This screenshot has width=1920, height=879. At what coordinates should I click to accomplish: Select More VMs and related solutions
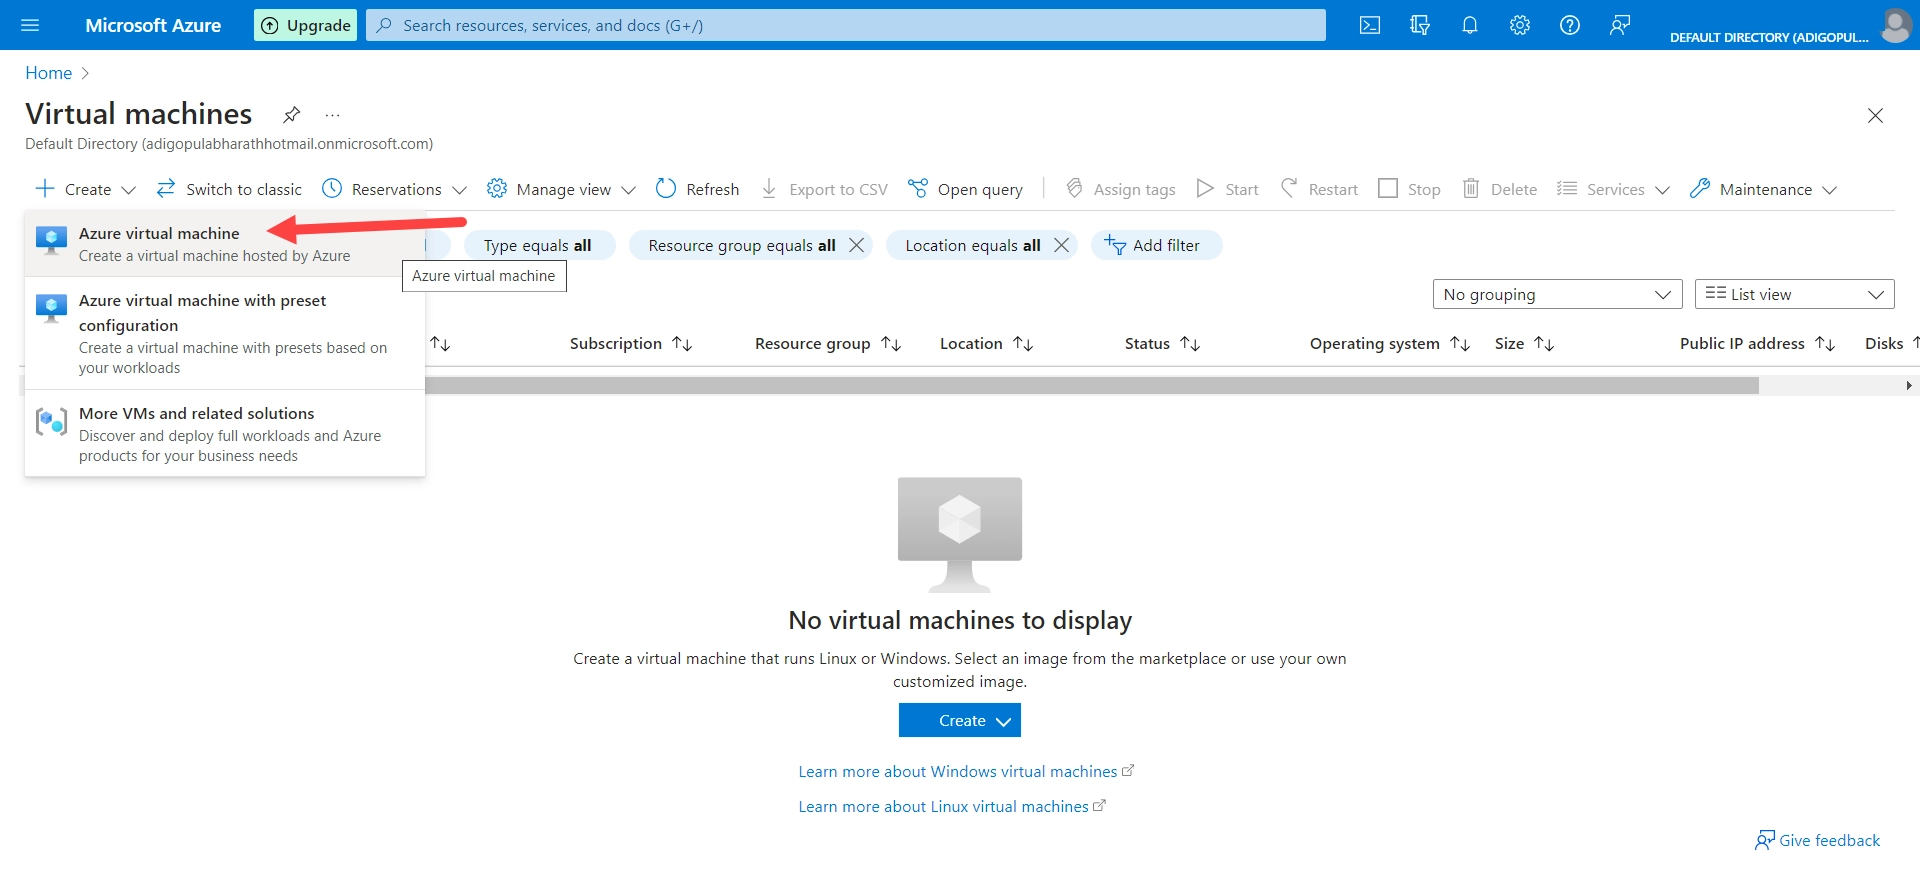coord(225,434)
